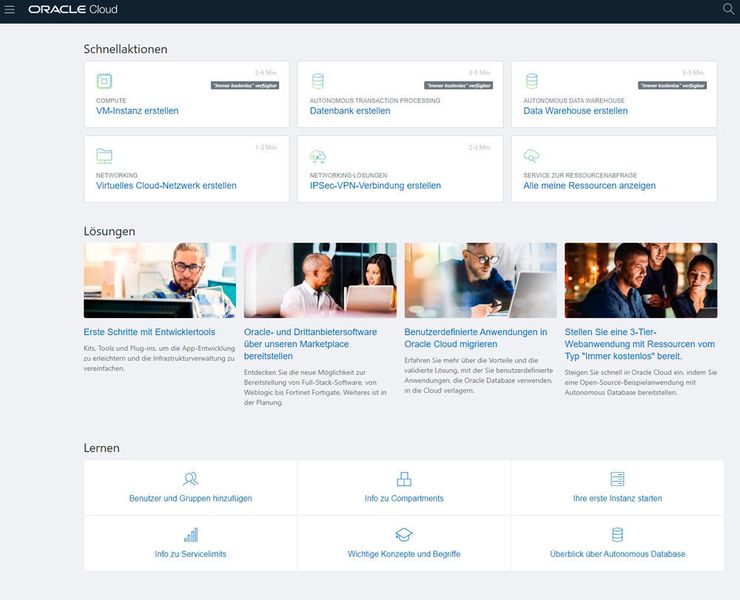The height and width of the screenshot is (600, 740).
Task: Click the Ressourcenabfrage cloud search icon
Action: pyautogui.click(x=531, y=156)
